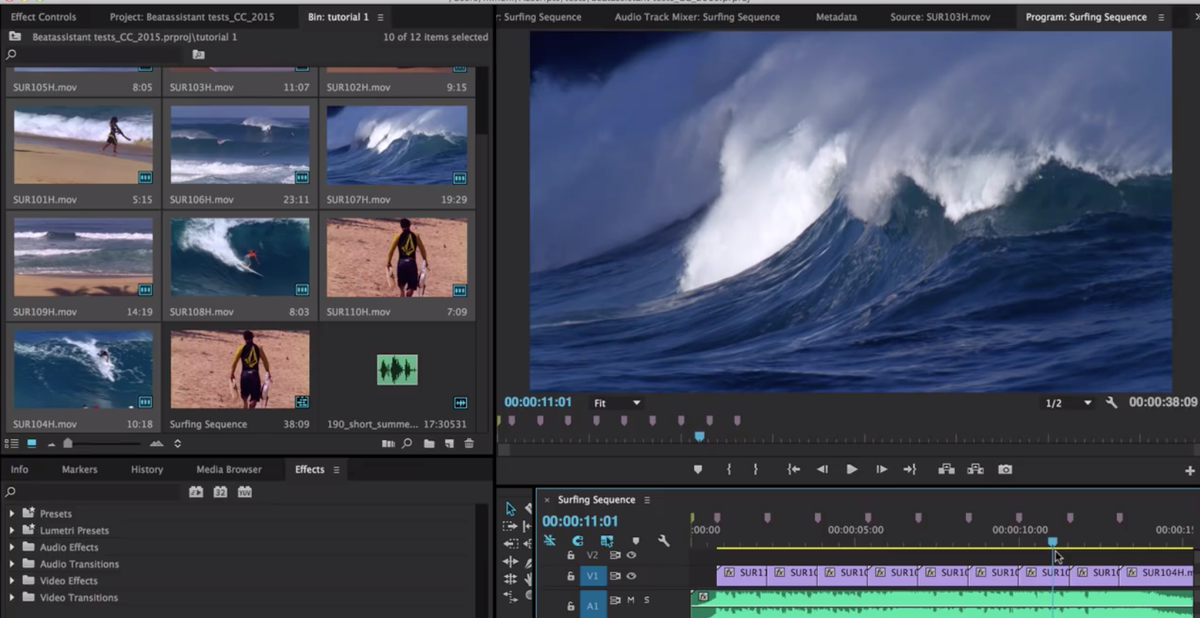The height and width of the screenshot is (618, 1200).
Task: Step forward one frame
Action: 881,469
